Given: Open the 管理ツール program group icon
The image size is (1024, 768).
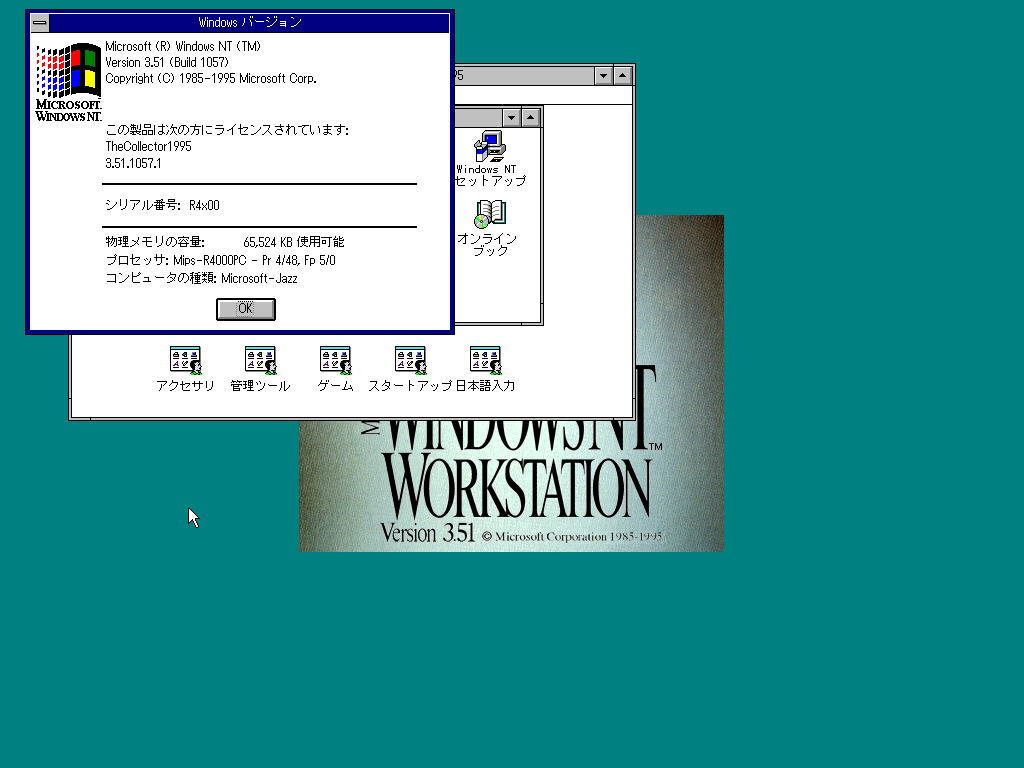Looking at the screenshot, I should point(260,360).
